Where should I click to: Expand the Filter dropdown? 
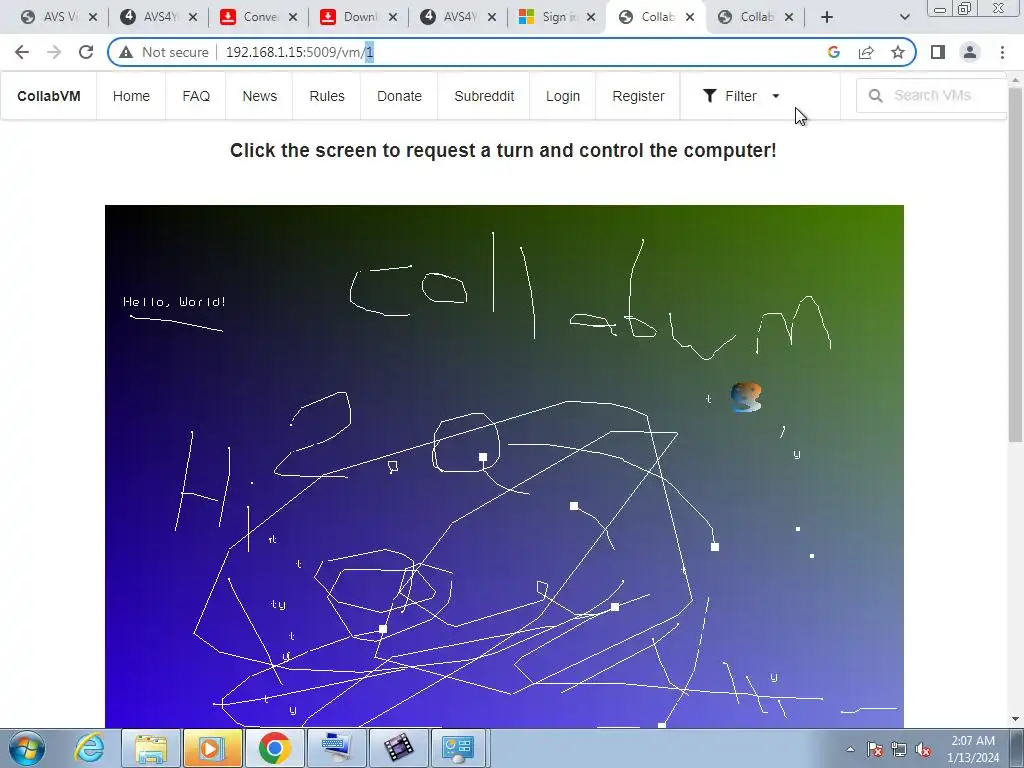coord(741,96)
